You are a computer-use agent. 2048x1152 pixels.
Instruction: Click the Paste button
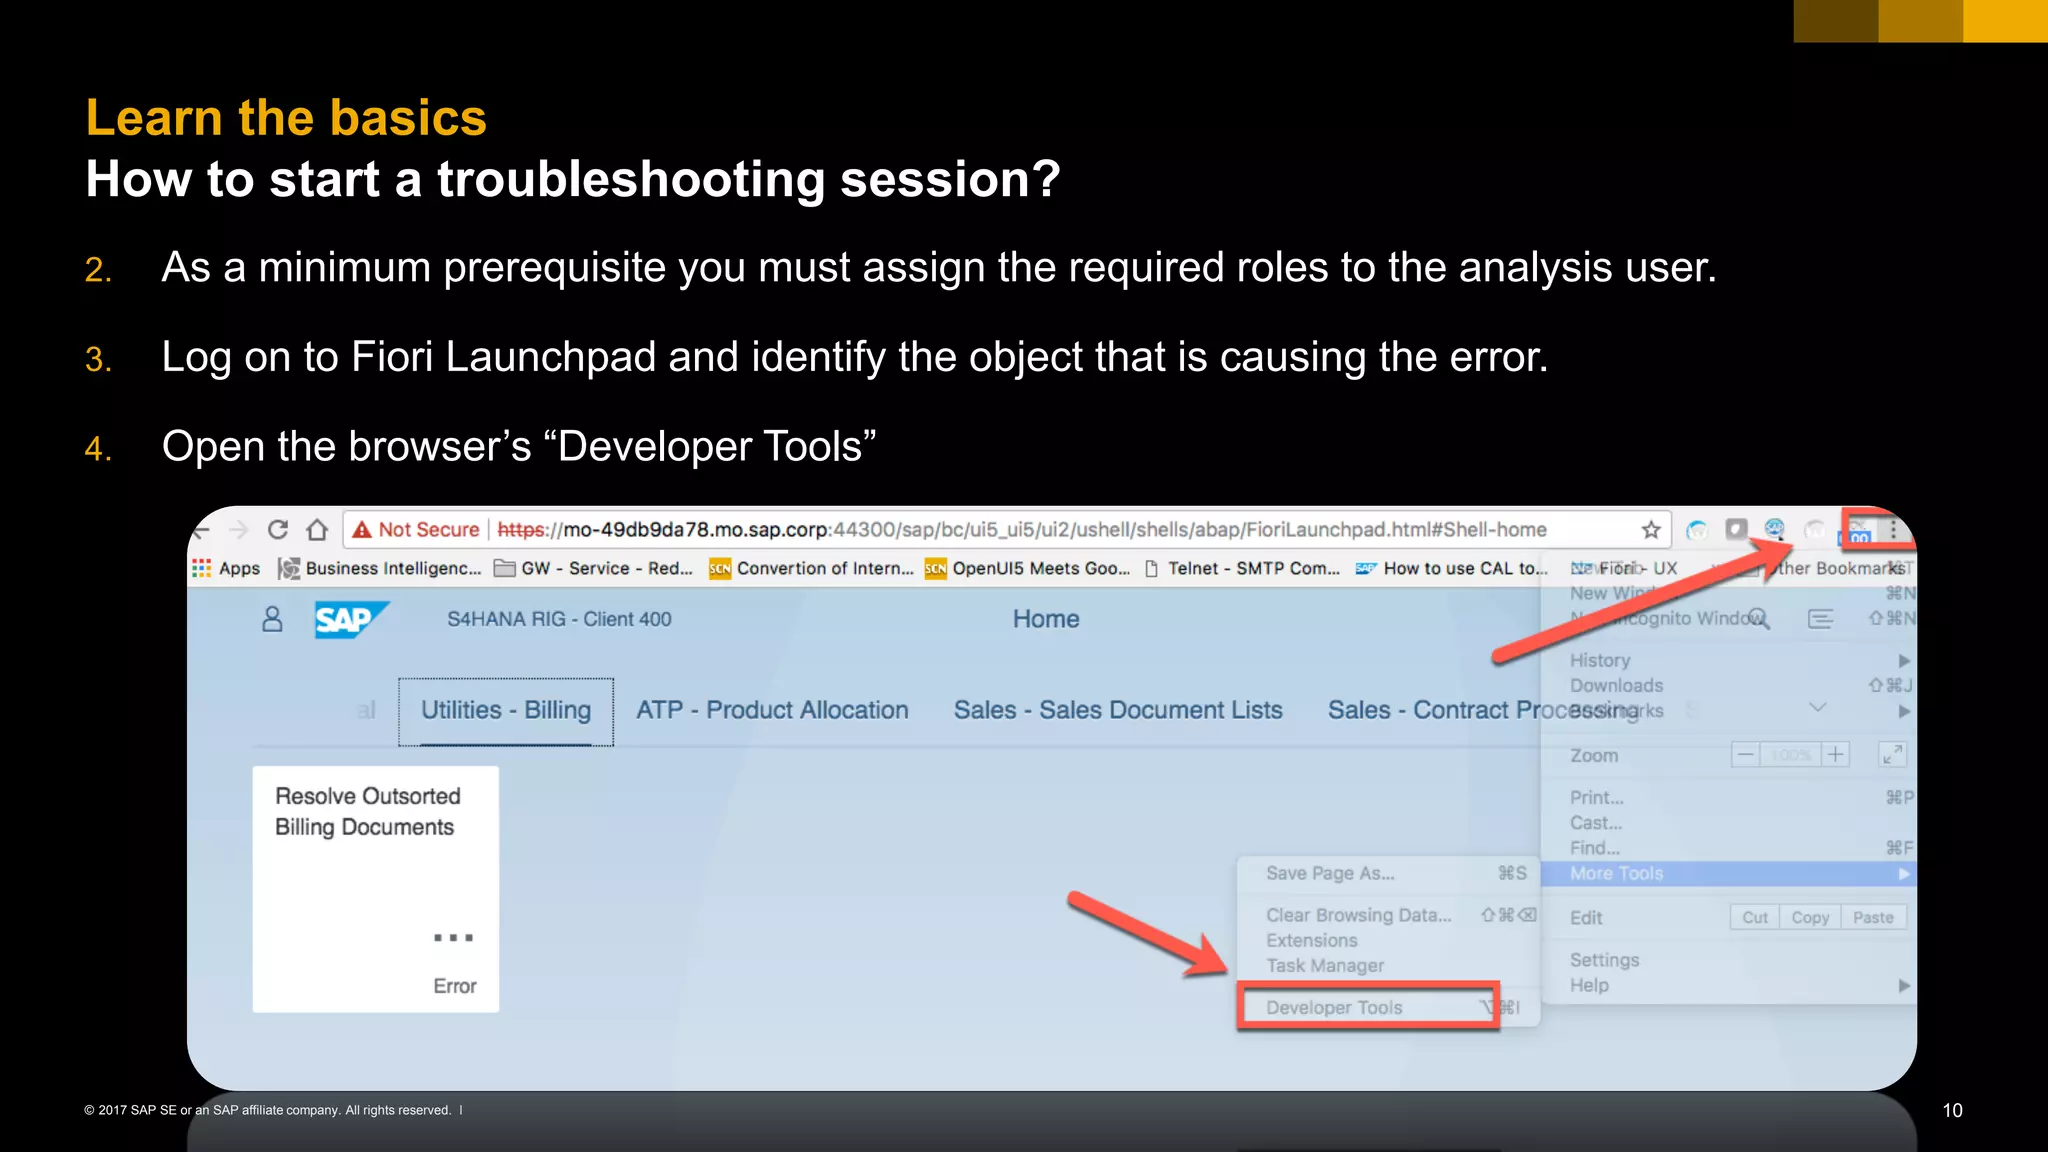pos(1873,918)
